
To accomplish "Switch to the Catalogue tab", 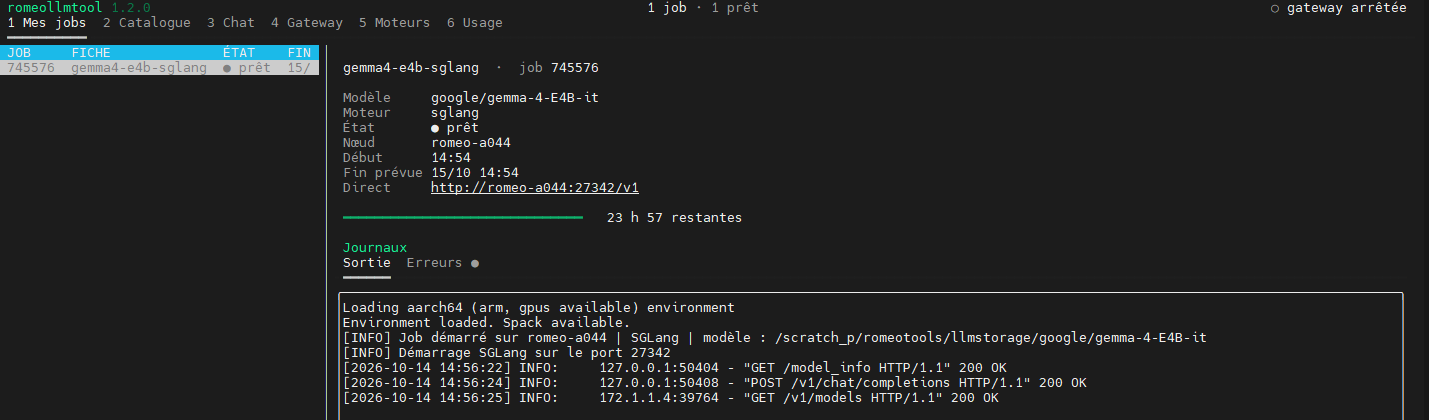I will (x=147, y=22).
